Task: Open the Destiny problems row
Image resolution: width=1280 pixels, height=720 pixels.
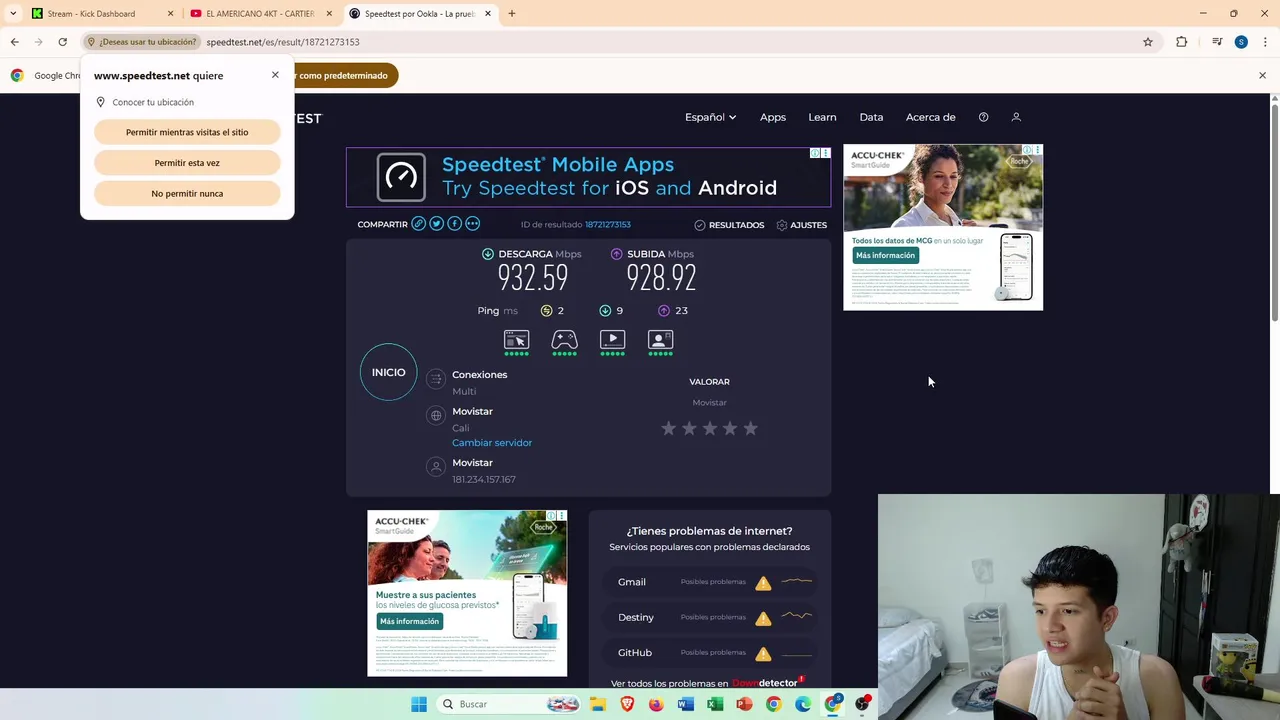Action: [x=710, y=617]
